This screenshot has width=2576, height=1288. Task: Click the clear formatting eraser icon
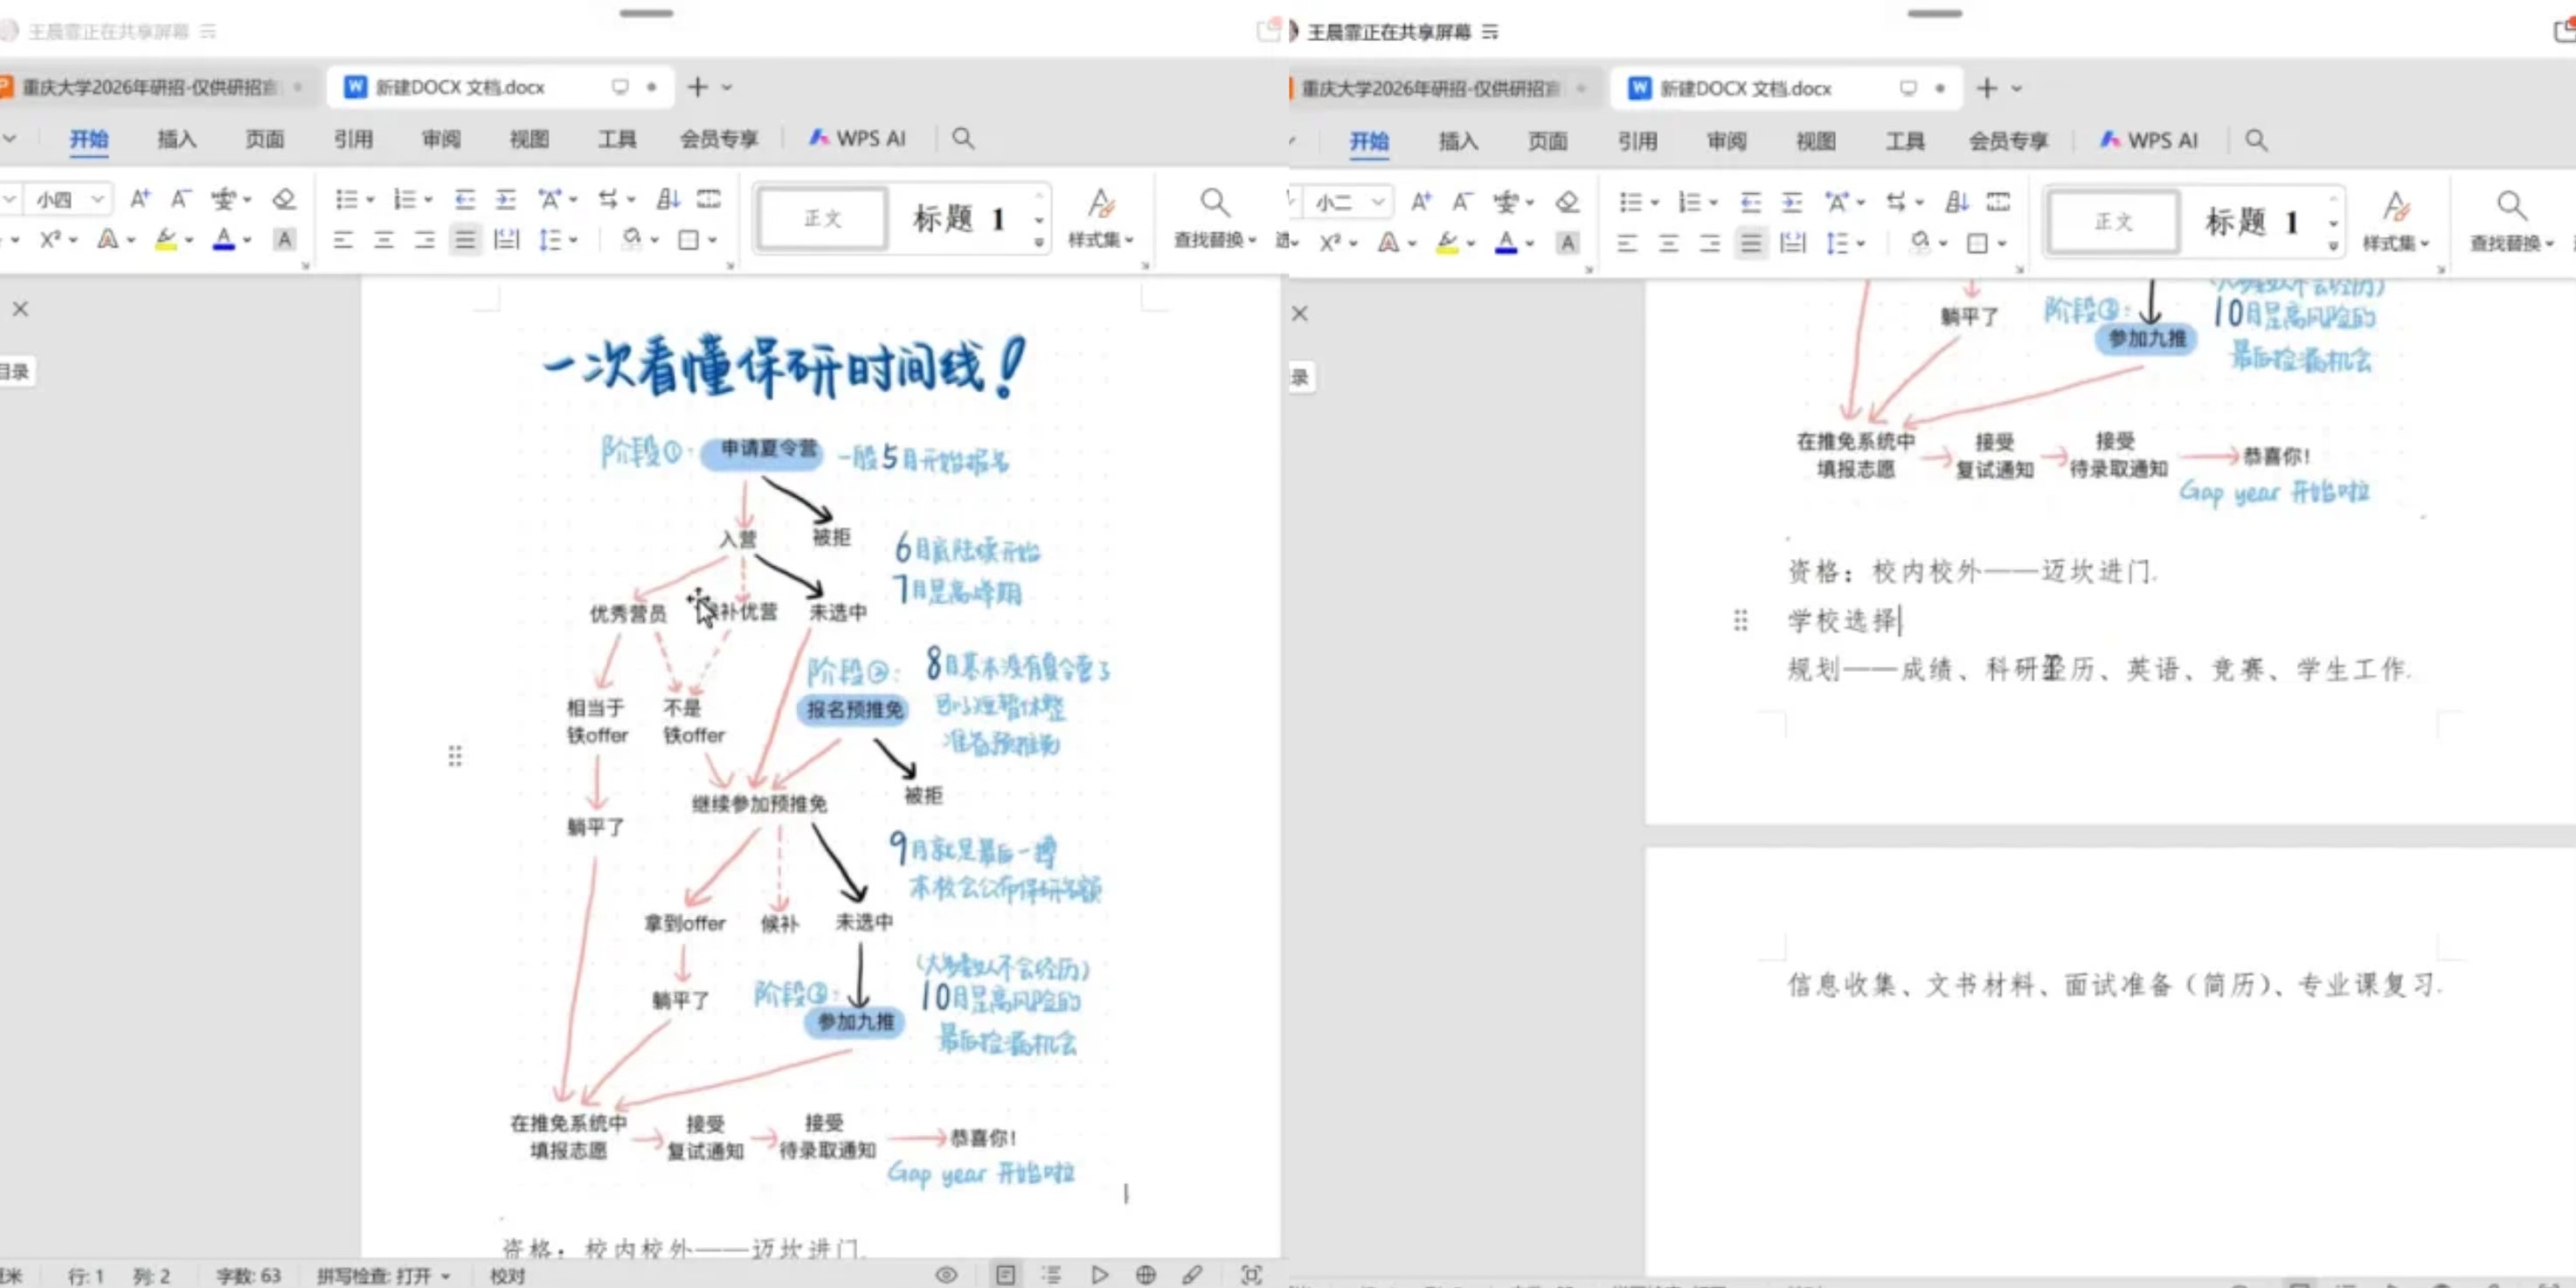pyautogui.click(x=284, y=199)
